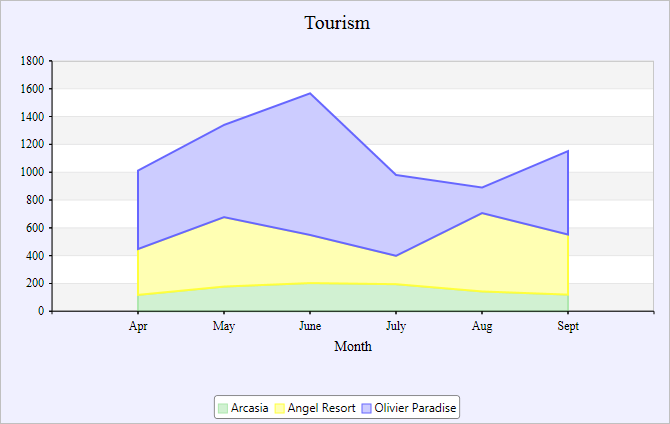Click the Tourism chart title

[x=337, y=23]
